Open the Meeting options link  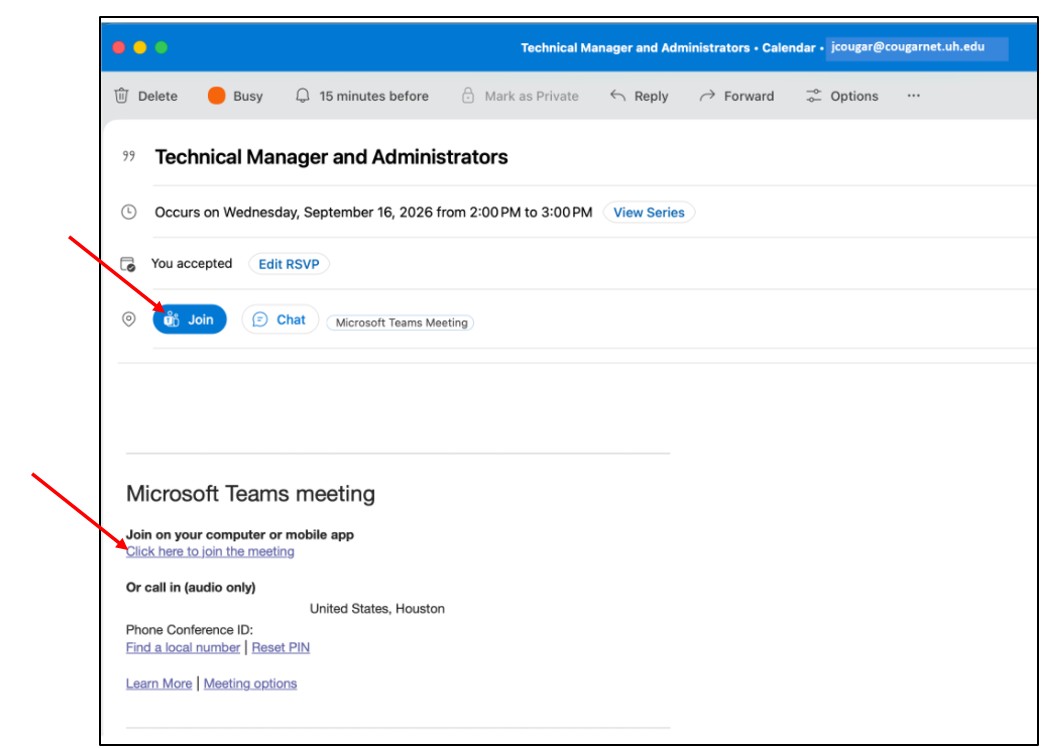coord(250,684)
